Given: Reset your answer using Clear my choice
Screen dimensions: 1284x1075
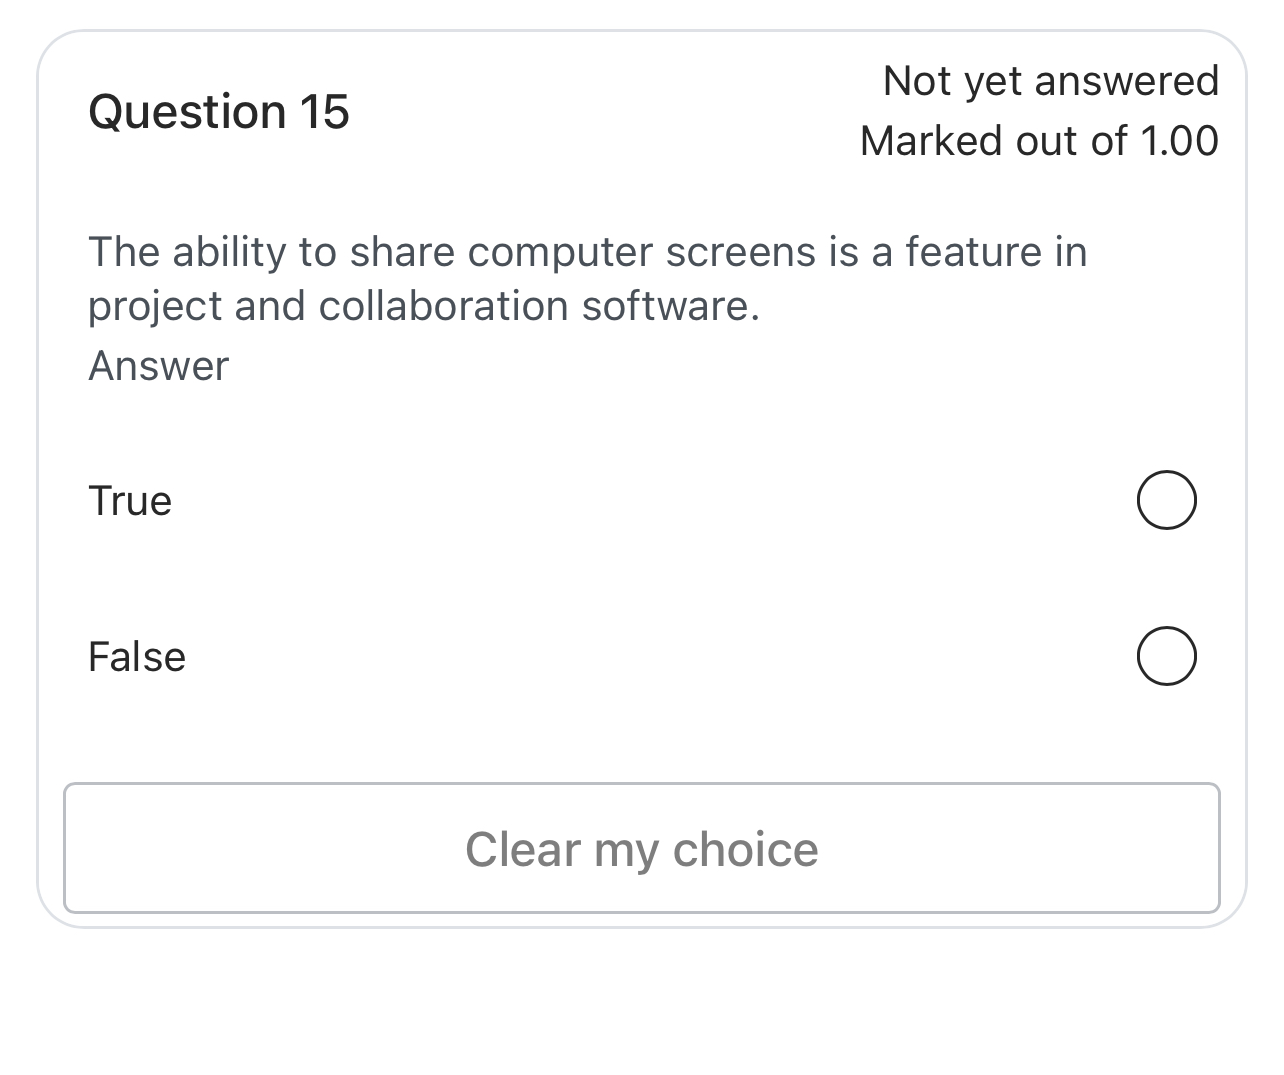Looking at the screenshot, I should (642, 848).
